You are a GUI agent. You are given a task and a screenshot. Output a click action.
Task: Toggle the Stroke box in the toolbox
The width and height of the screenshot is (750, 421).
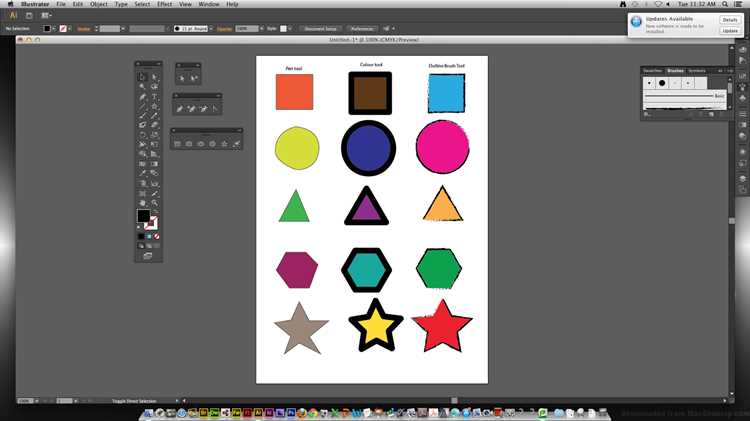pos(152,222)
